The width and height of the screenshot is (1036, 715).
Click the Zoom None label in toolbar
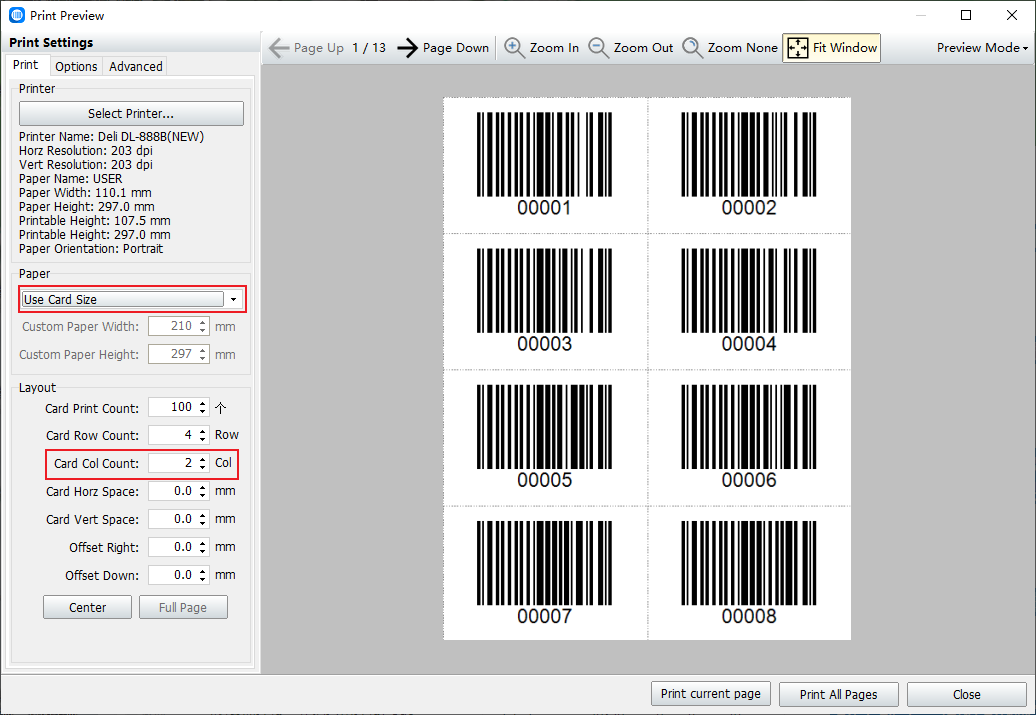[x=743, y=48]
